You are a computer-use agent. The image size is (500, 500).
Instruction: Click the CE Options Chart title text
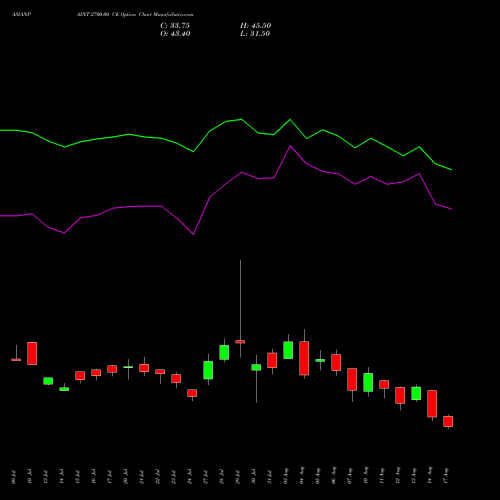click(x=135, y=15)
